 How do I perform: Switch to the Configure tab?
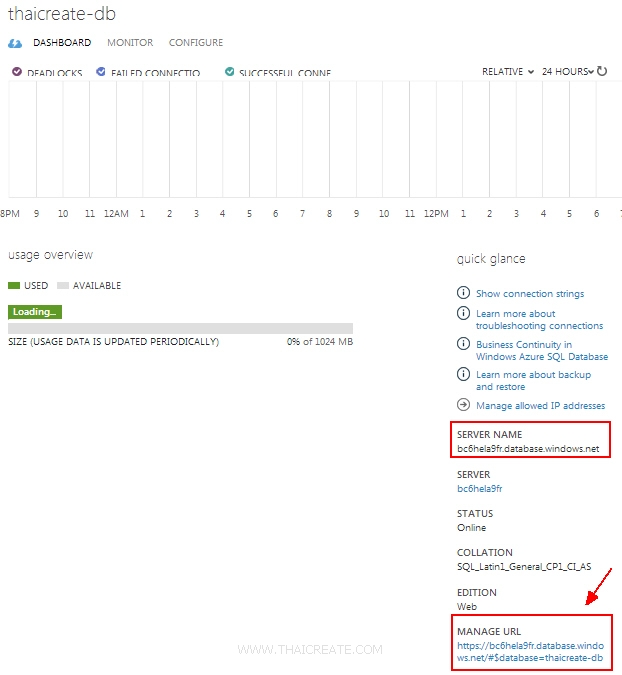coord(196,43)
